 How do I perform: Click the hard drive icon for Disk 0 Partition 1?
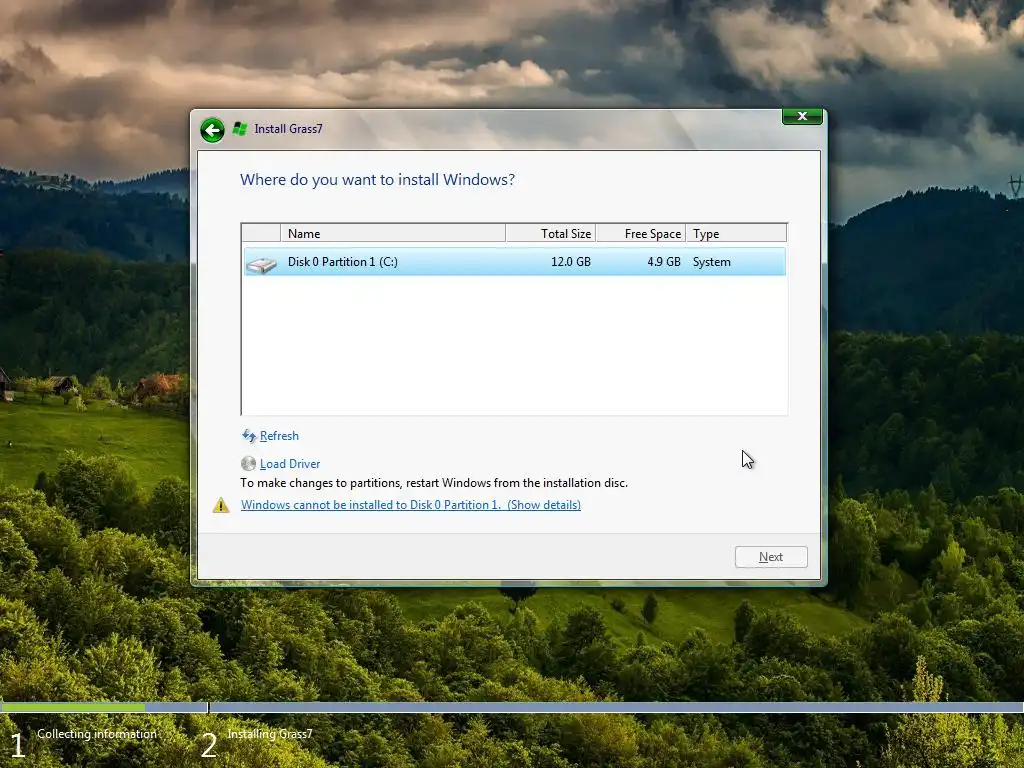[261, 264]
